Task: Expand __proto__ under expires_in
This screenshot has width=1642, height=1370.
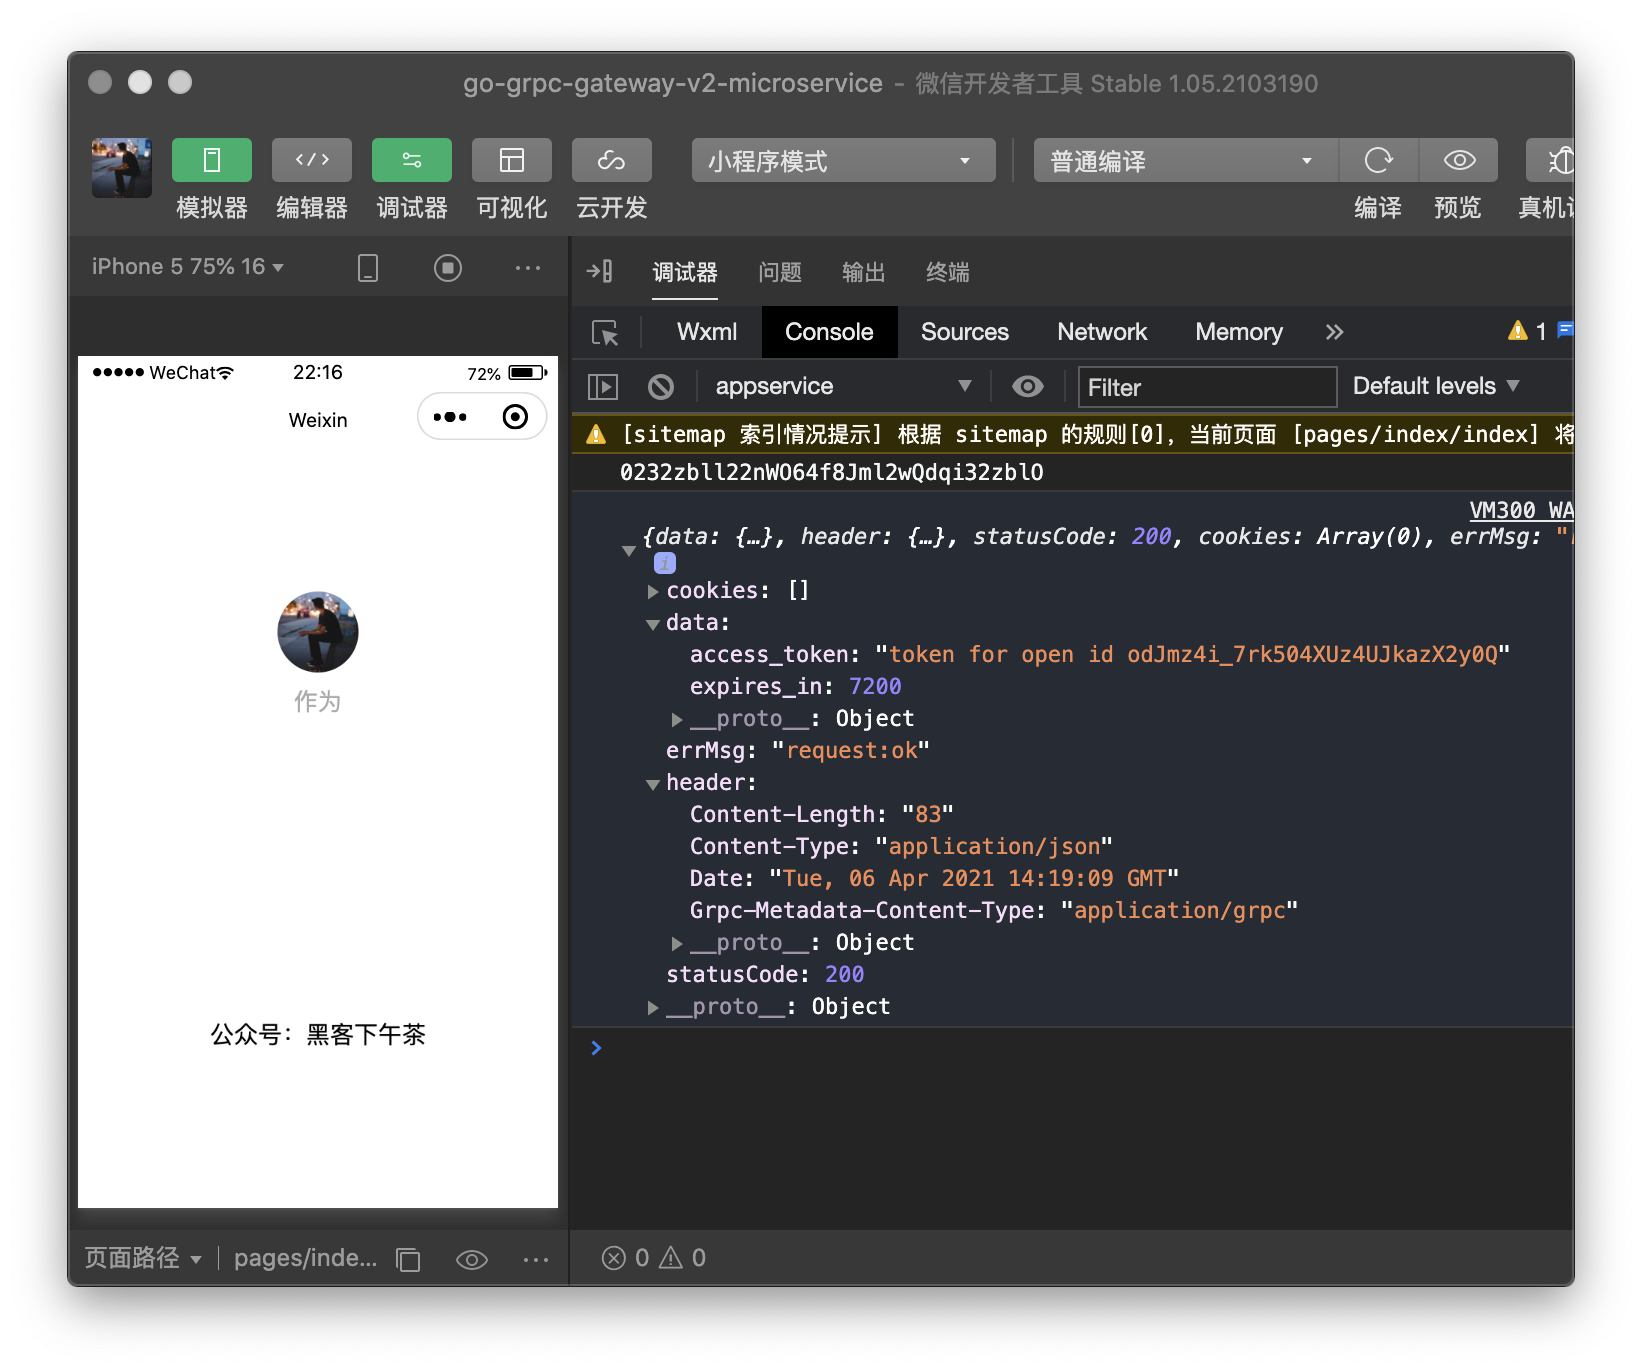Action: pyautogui.click(x=677, y=720)
